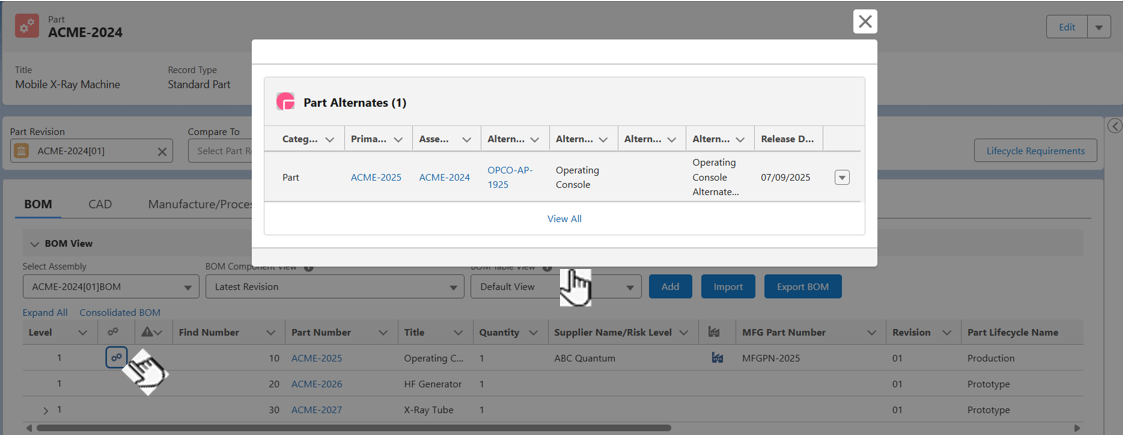
Task: Collapse the BOM View section
Action: pos(34,244)
